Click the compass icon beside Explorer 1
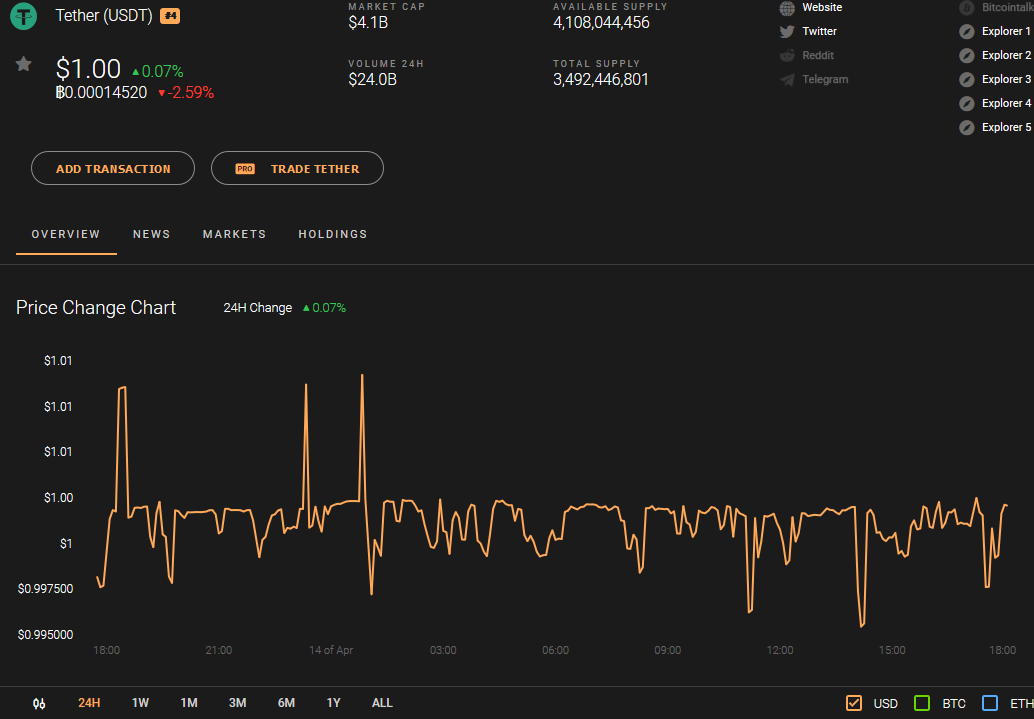Image resolution: width=1034 pixels, height=719 pixels. click(967, 32)
